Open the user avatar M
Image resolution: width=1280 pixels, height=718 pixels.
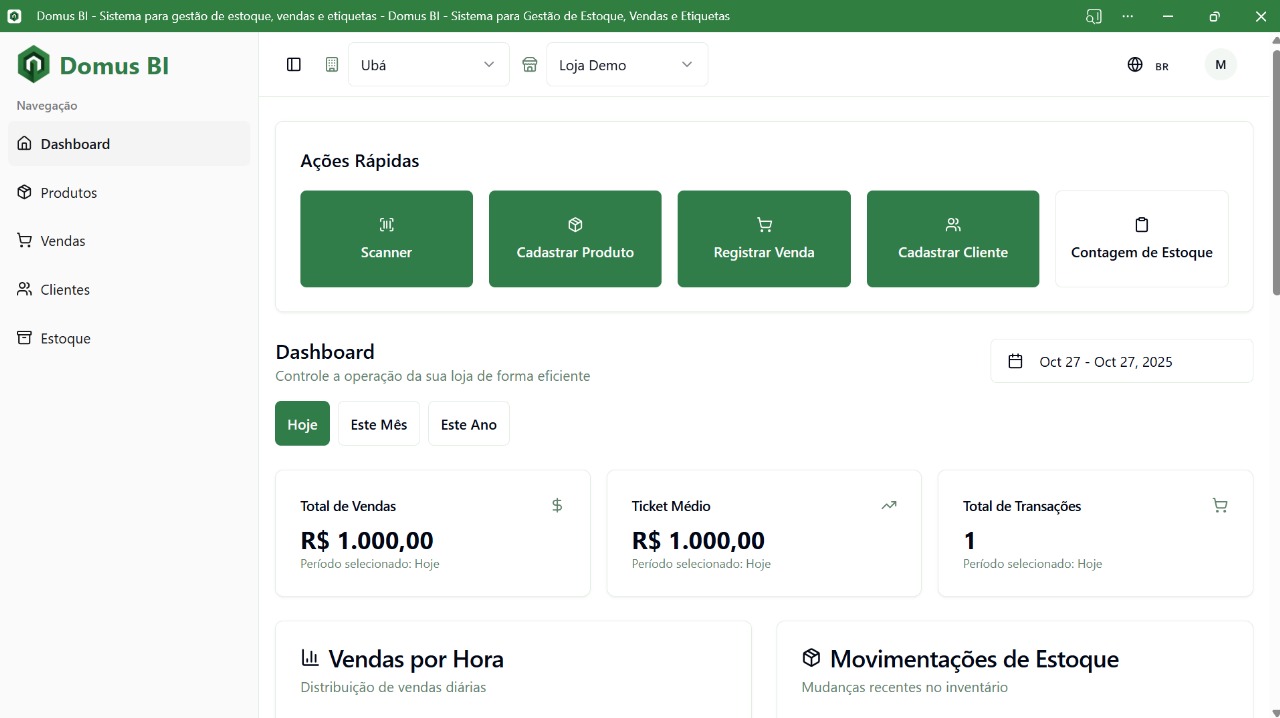tap(1220, 65)
